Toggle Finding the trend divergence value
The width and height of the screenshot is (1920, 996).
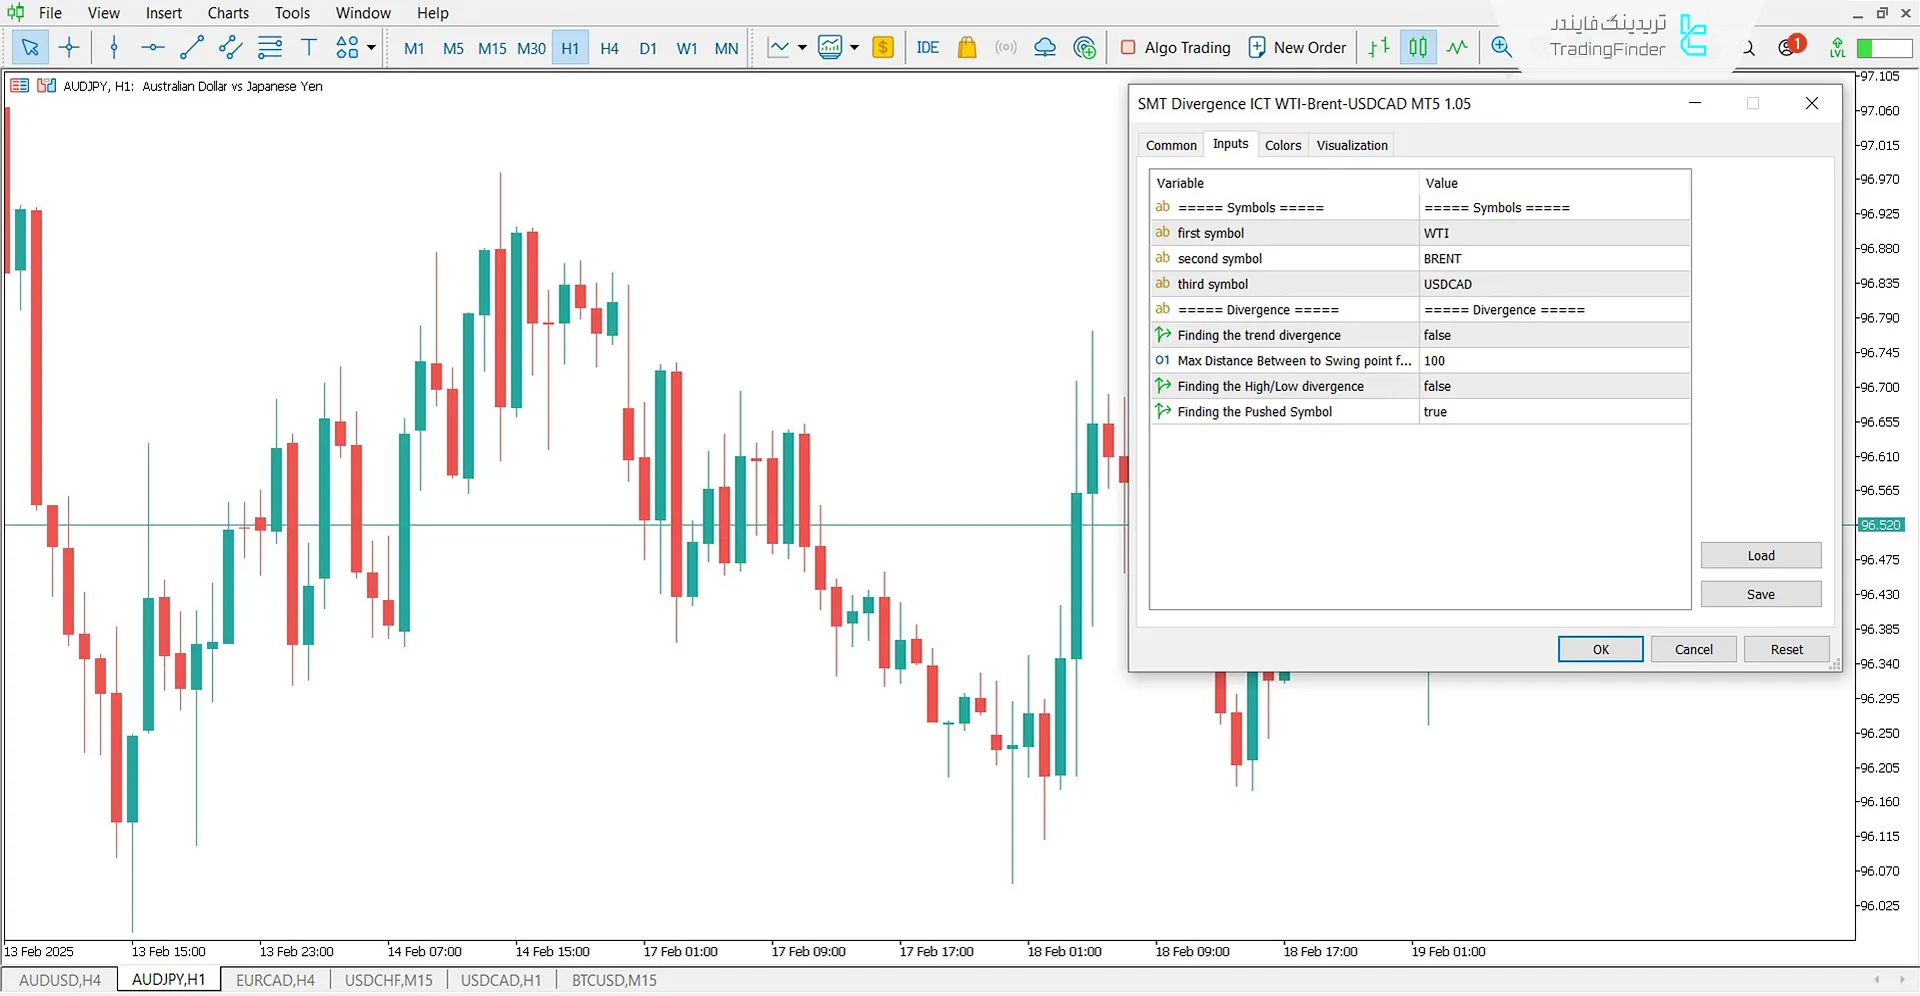tap(1554, 335)
